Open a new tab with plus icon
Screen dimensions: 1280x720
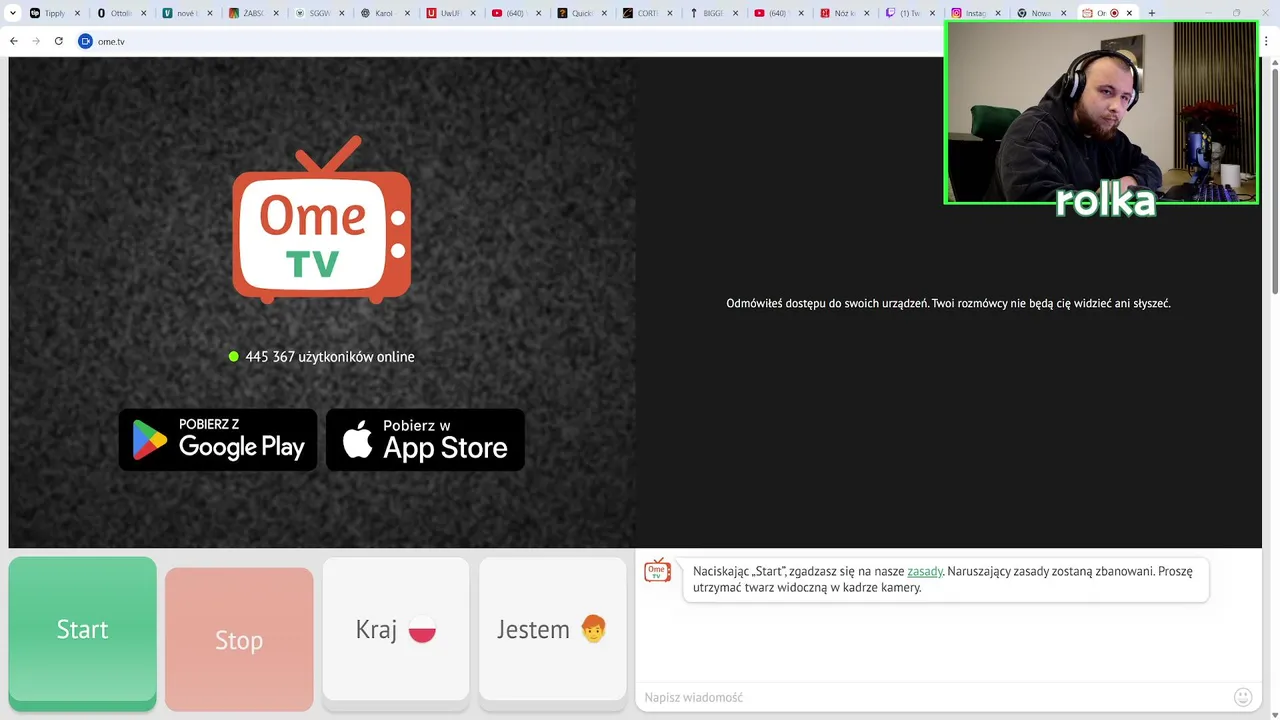pyautogui.click(x=1152, y=13)
